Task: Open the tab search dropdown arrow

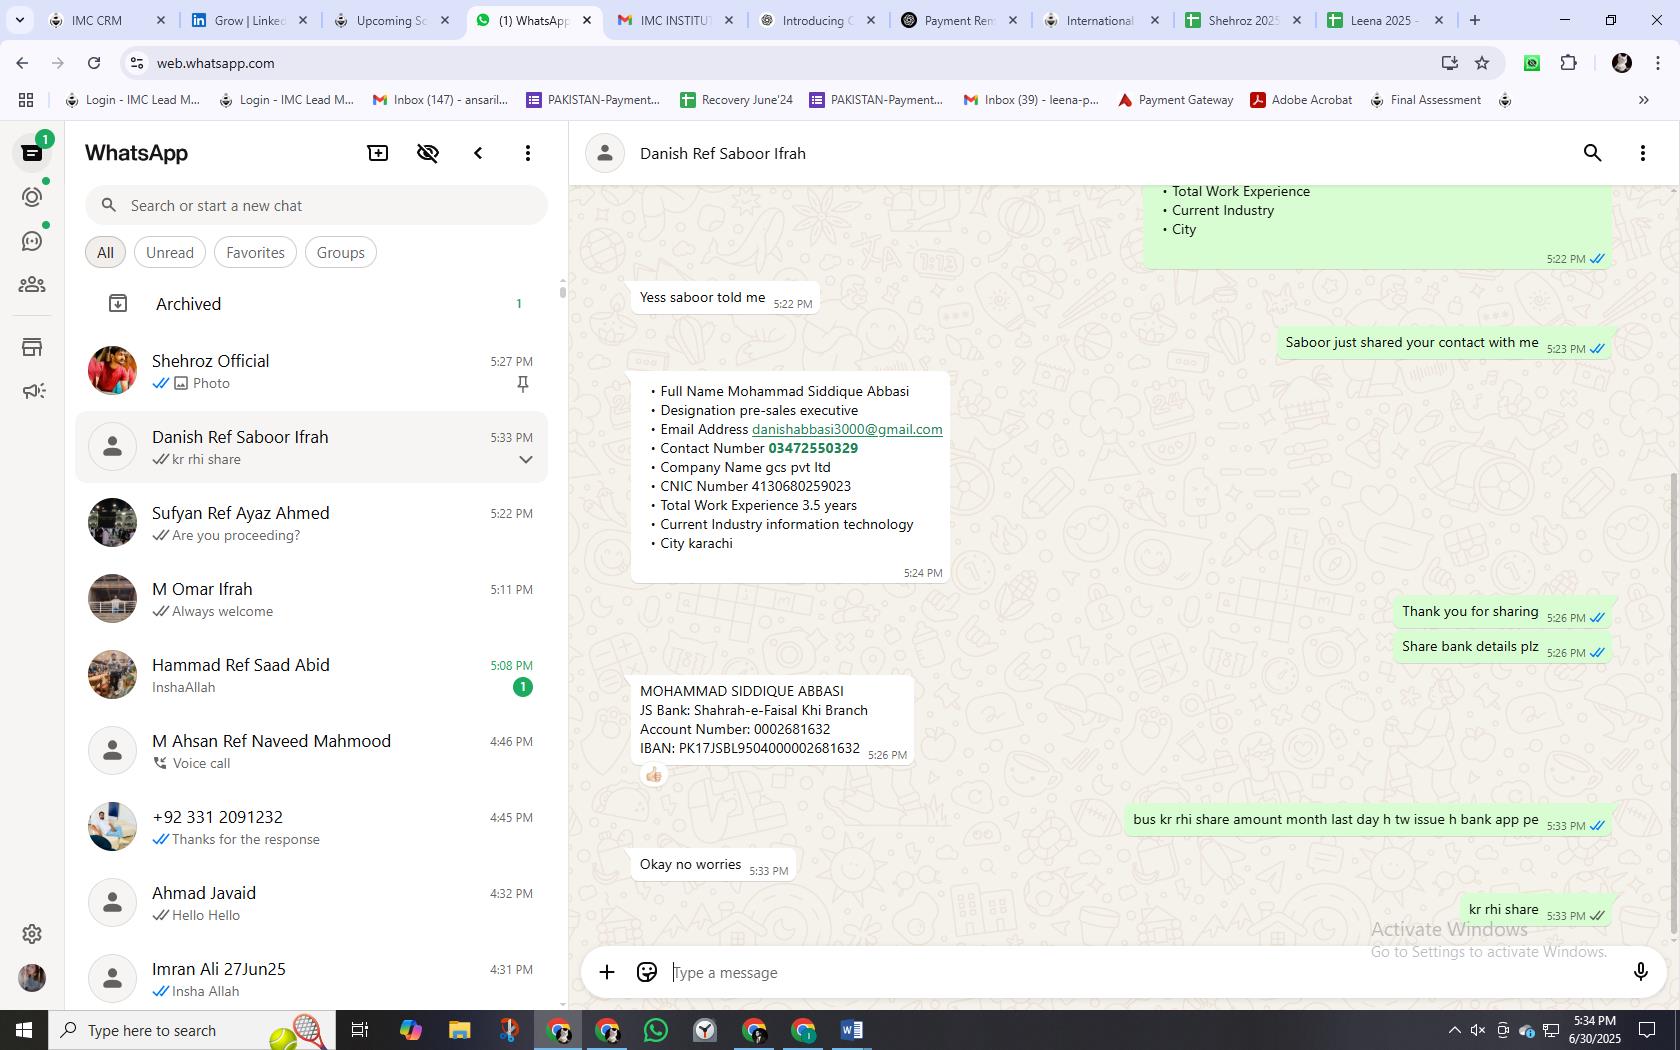Action: coord(19,20)
